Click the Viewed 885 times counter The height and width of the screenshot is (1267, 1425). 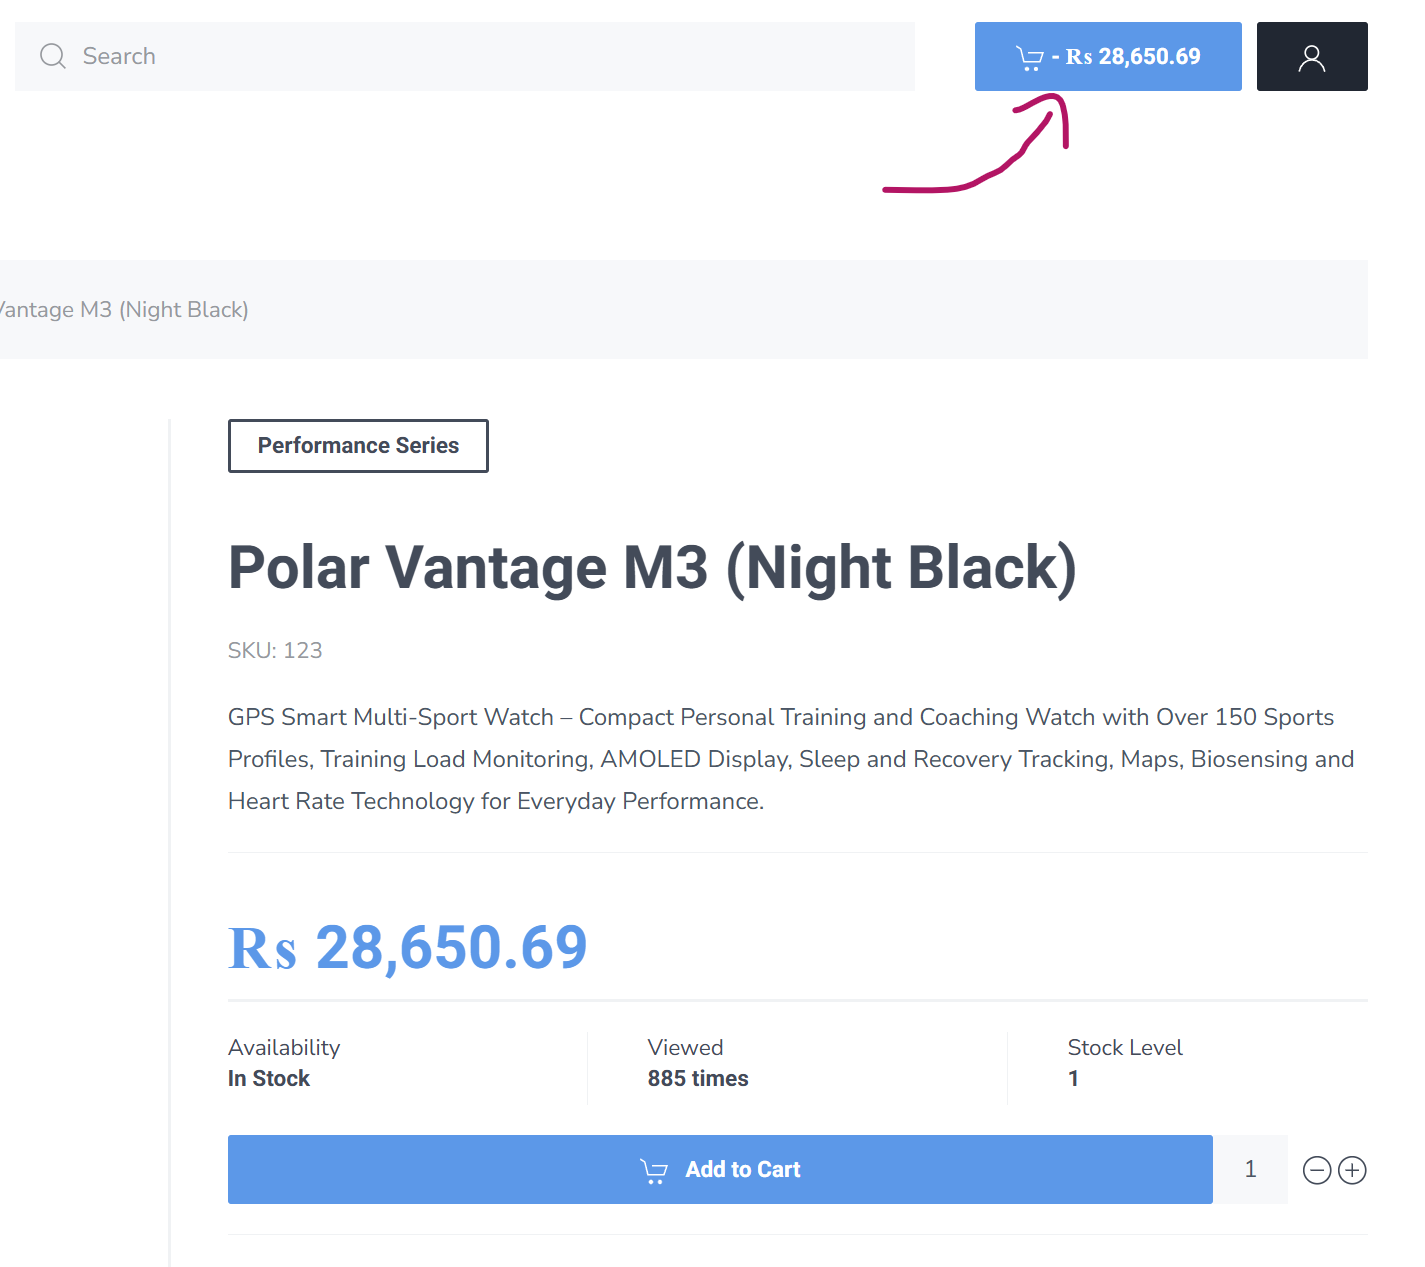[698, 1079]
